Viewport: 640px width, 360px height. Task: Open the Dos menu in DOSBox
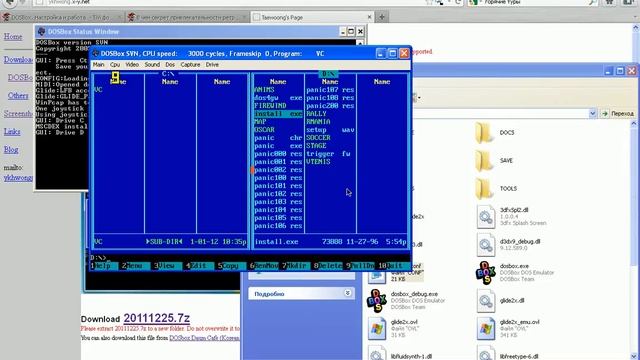point(170,65)
